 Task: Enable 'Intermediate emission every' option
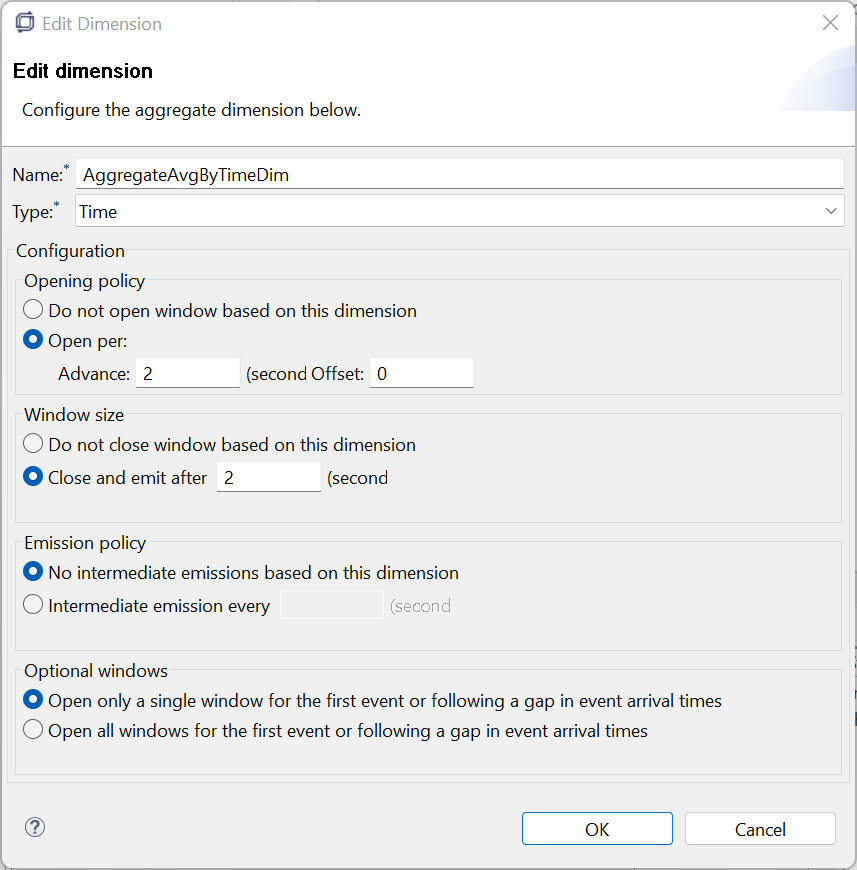tap(34, 606)
